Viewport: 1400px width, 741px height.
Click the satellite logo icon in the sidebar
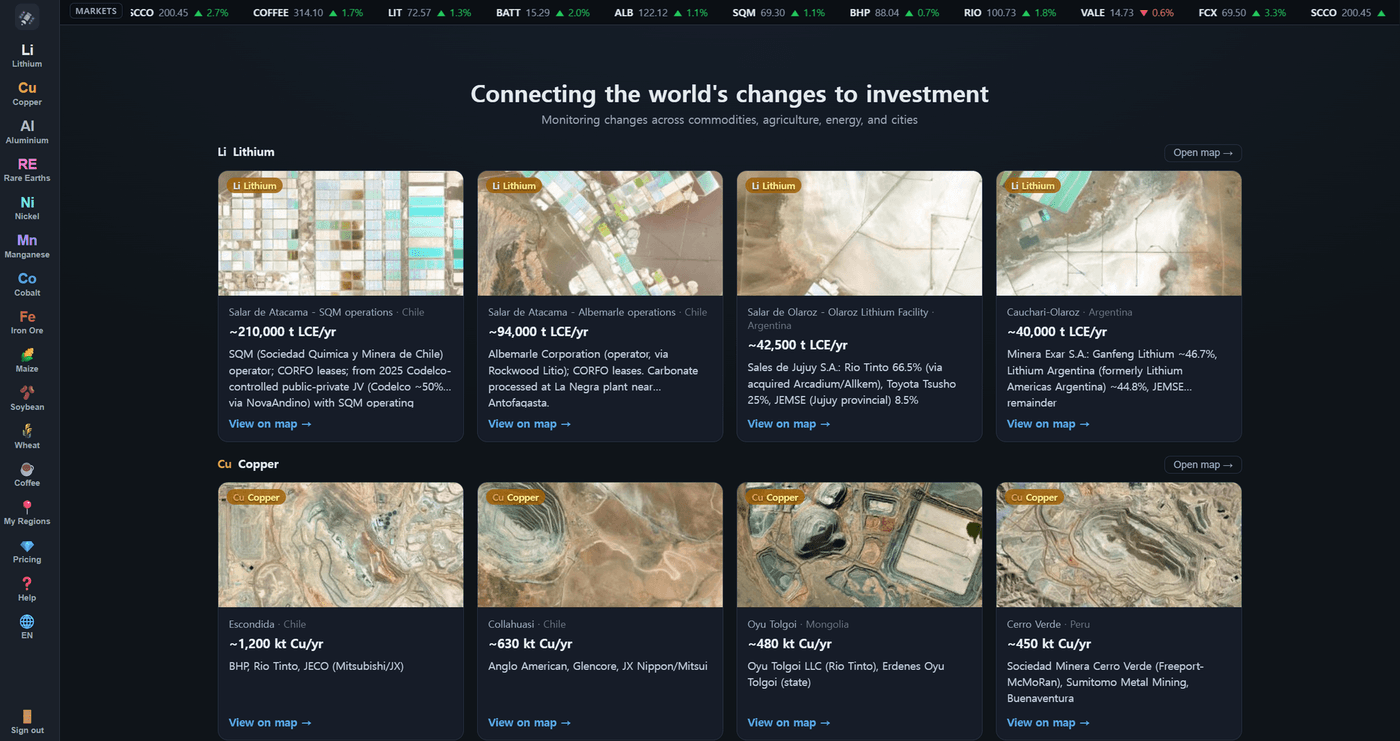pos(27,17)
